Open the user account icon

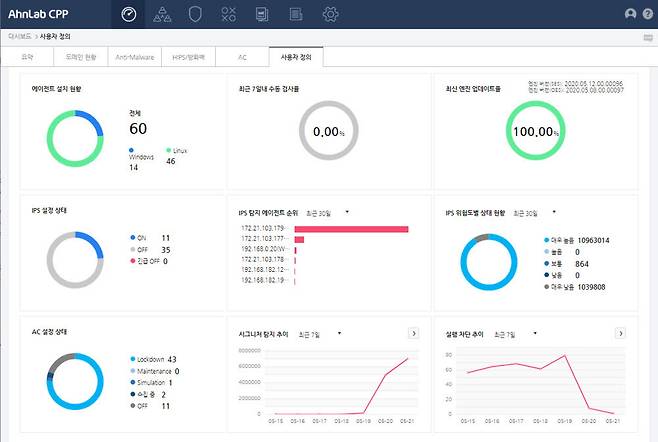pyautogui.click(x=630, y=14)
